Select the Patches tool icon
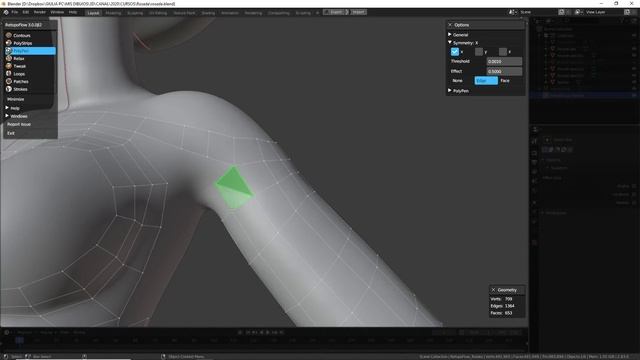 9,81
